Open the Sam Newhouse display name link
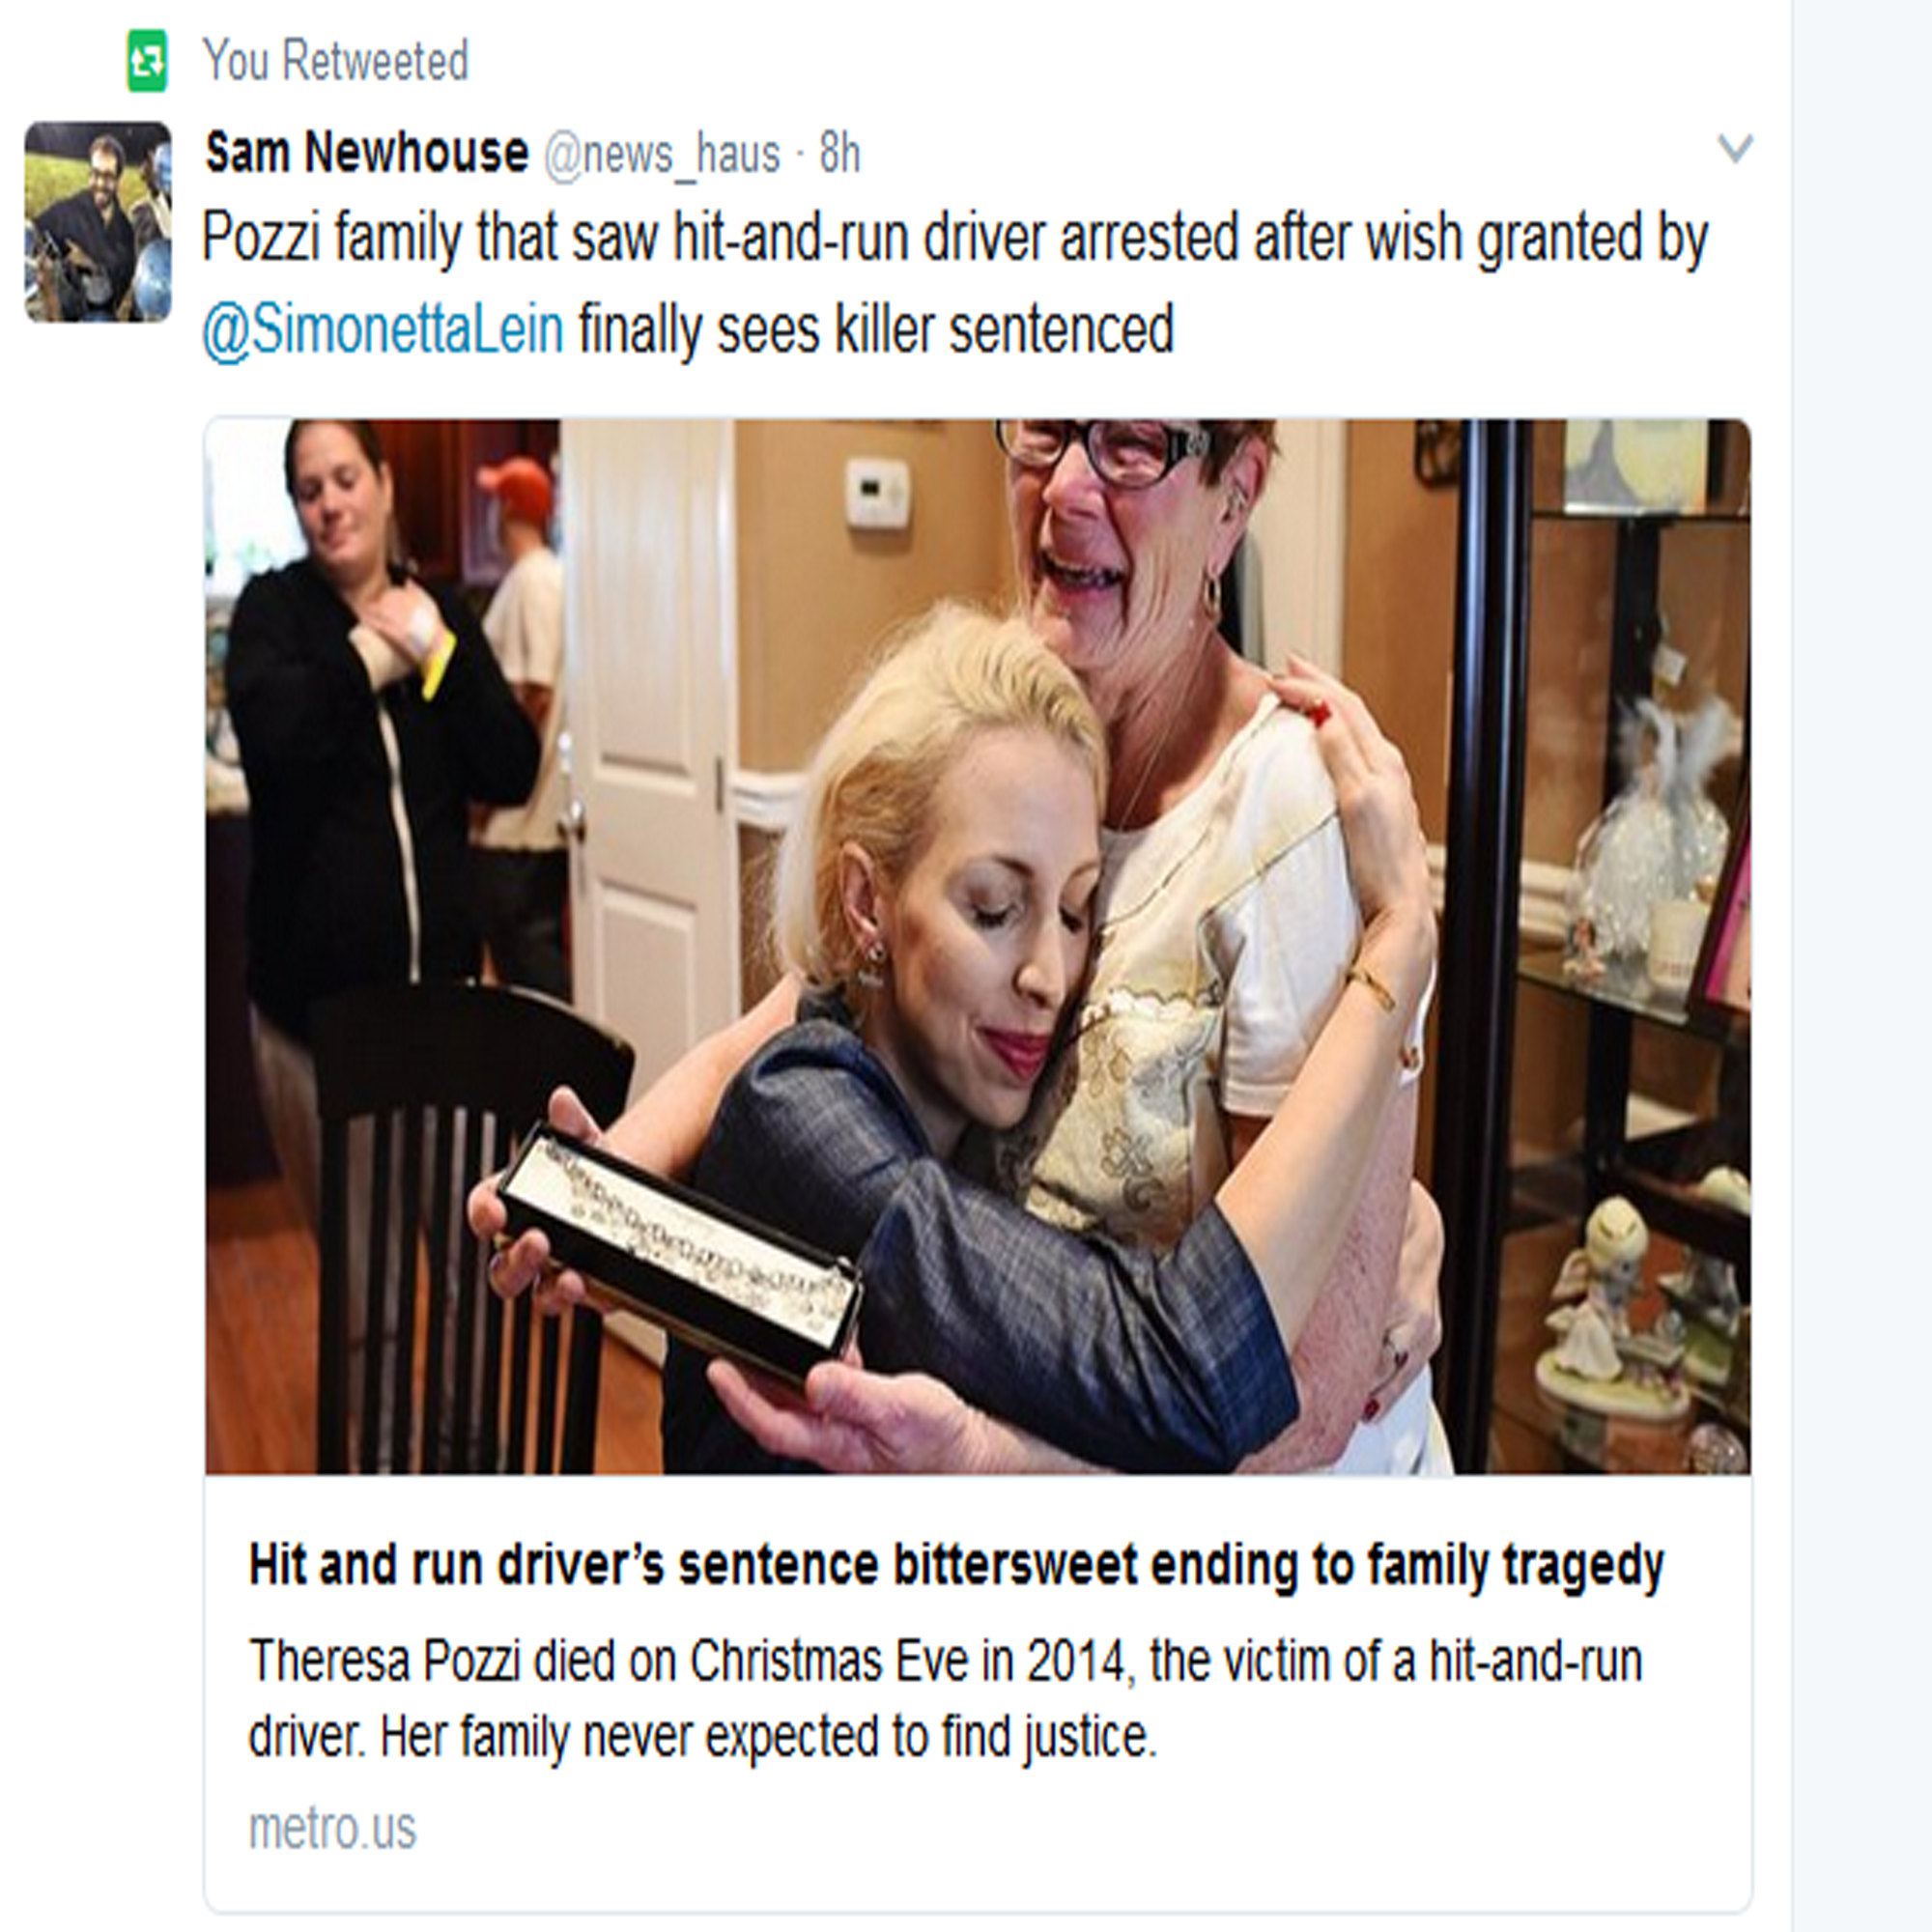 tap(367, 153)
